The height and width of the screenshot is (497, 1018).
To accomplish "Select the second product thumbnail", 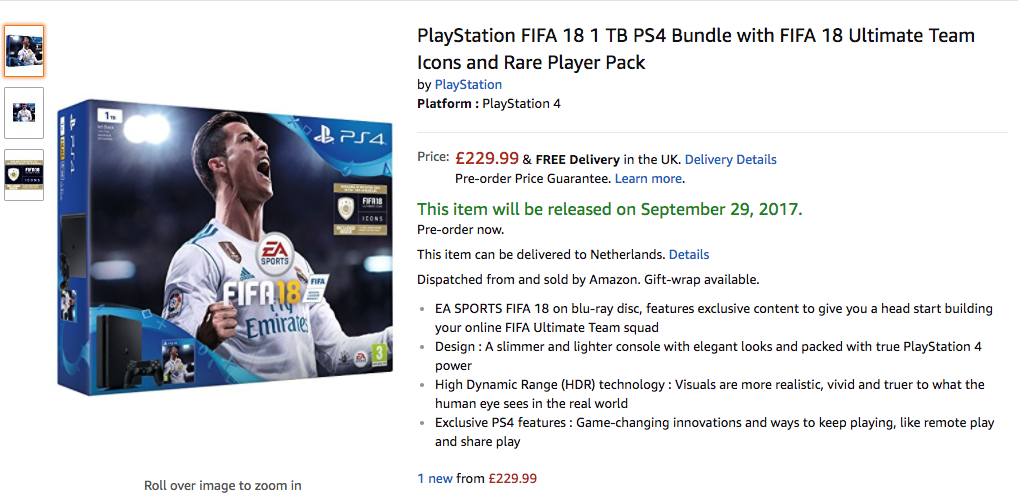I will point(24,112).
